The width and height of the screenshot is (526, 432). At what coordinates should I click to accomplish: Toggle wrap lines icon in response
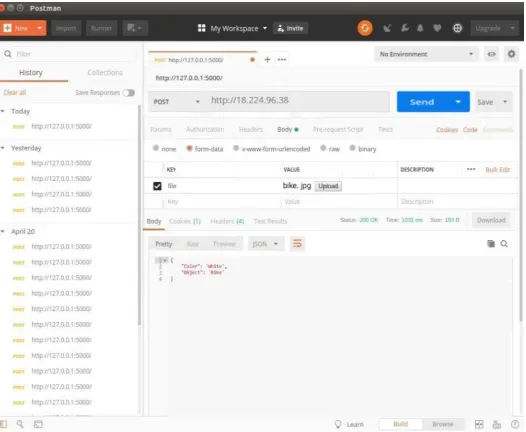point(297,244)
